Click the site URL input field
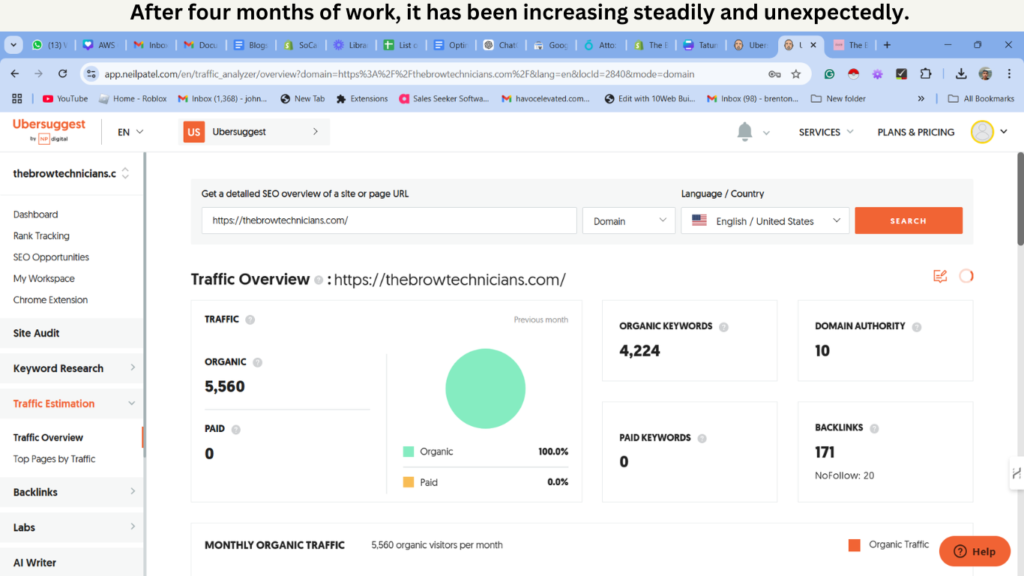Image resolution: width=1024 pixels, height=576 pixels. [389, 221]
